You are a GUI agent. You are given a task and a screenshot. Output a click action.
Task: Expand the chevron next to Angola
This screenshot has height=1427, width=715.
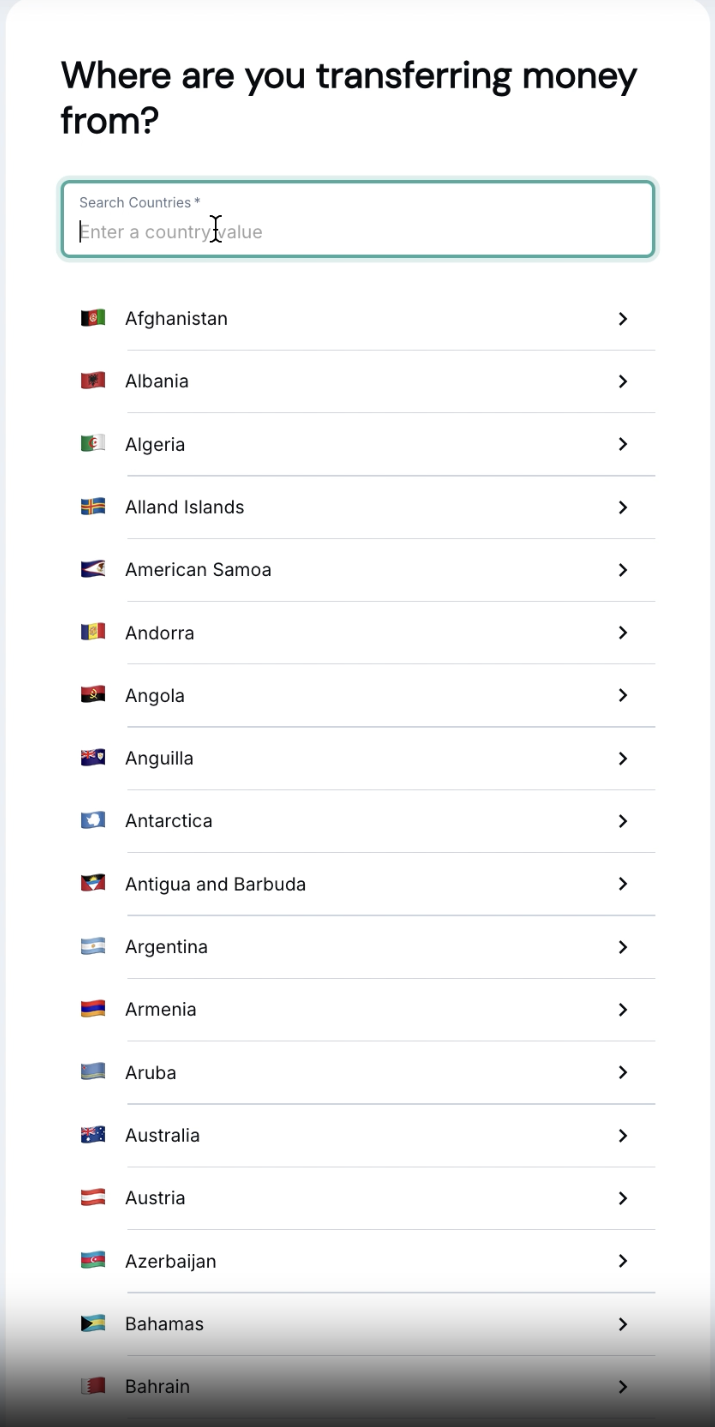point(623,695)
